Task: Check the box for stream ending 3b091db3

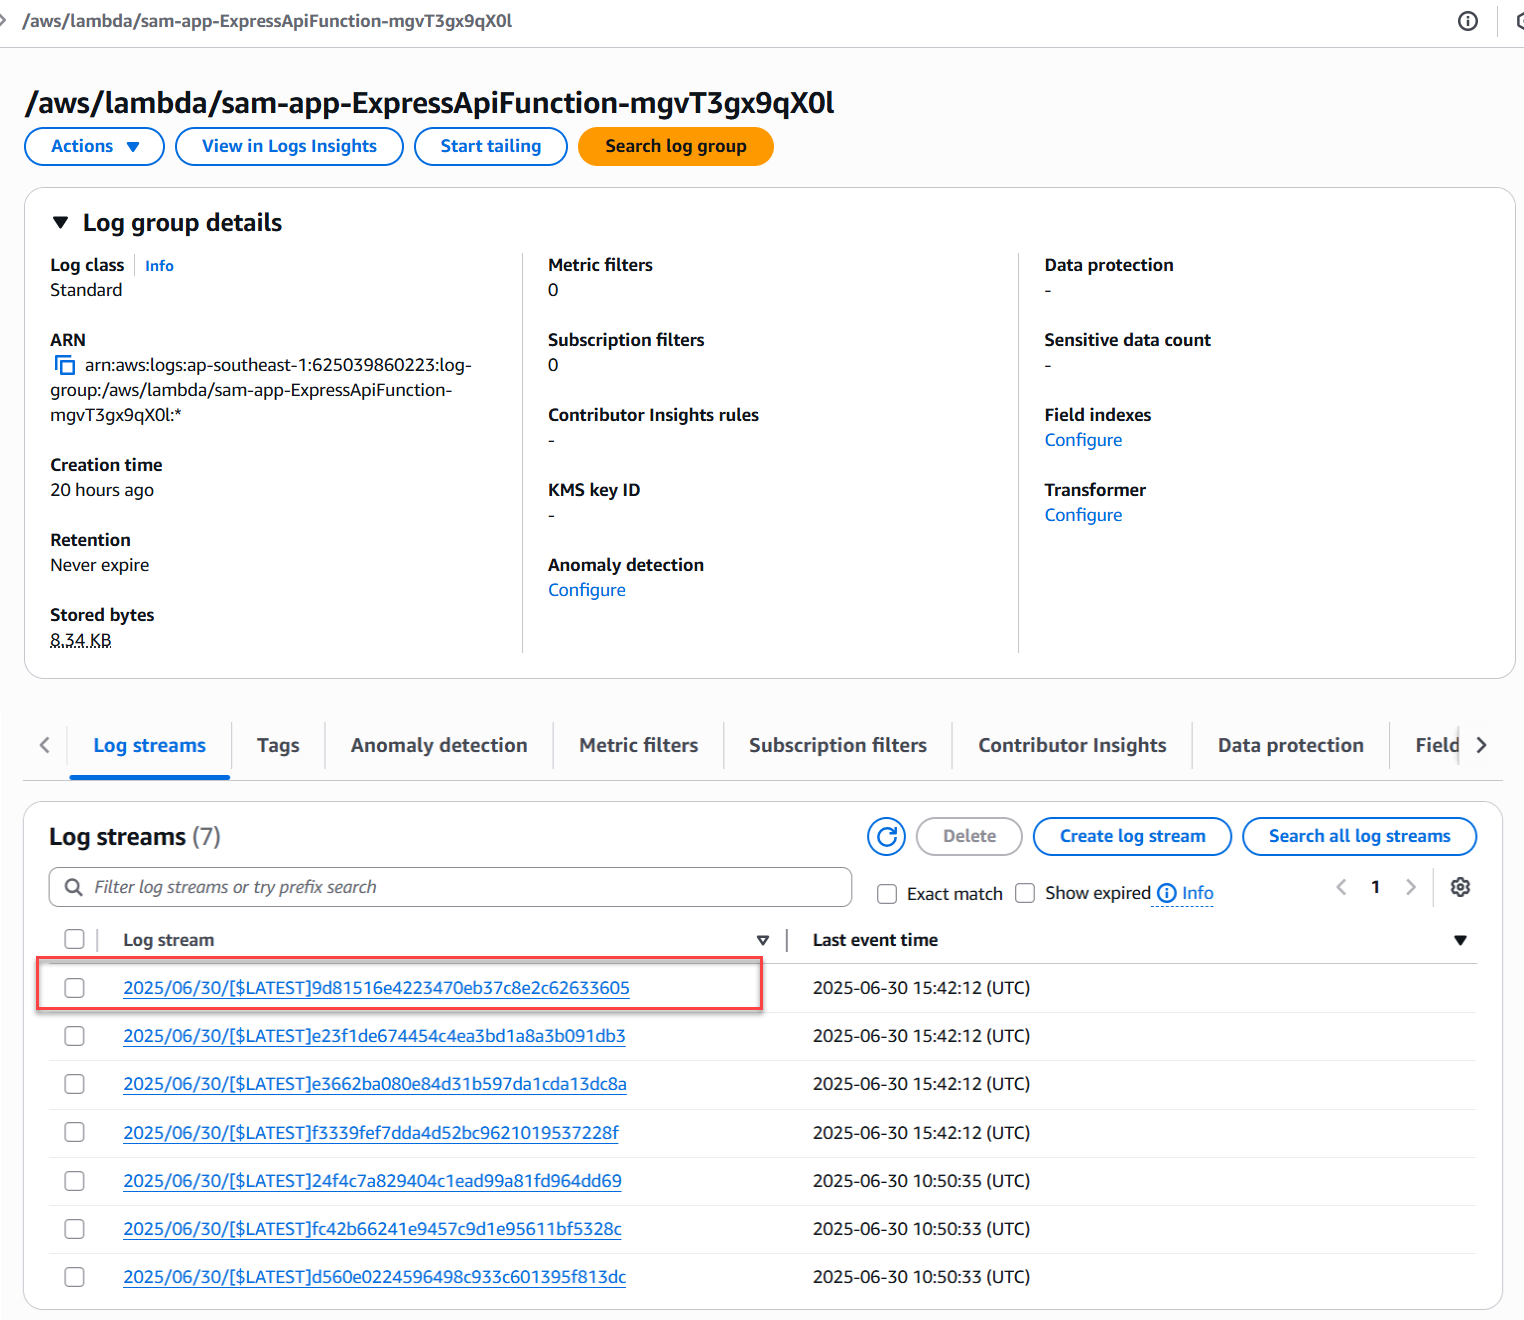Action: 74,1036
